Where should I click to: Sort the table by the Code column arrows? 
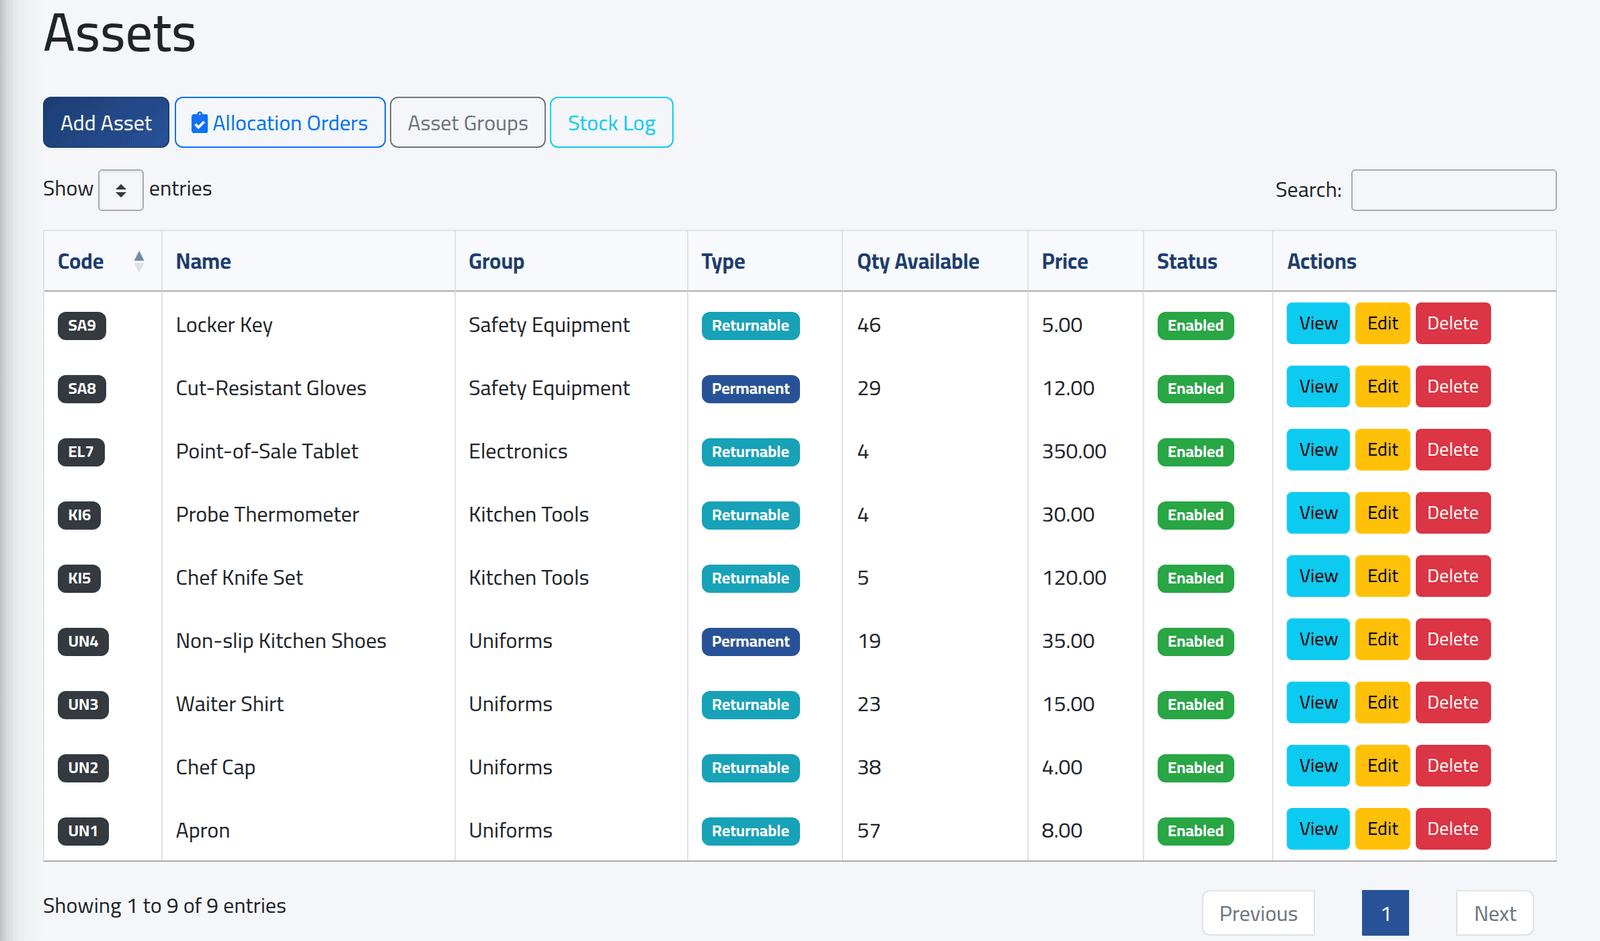[139, 261]
